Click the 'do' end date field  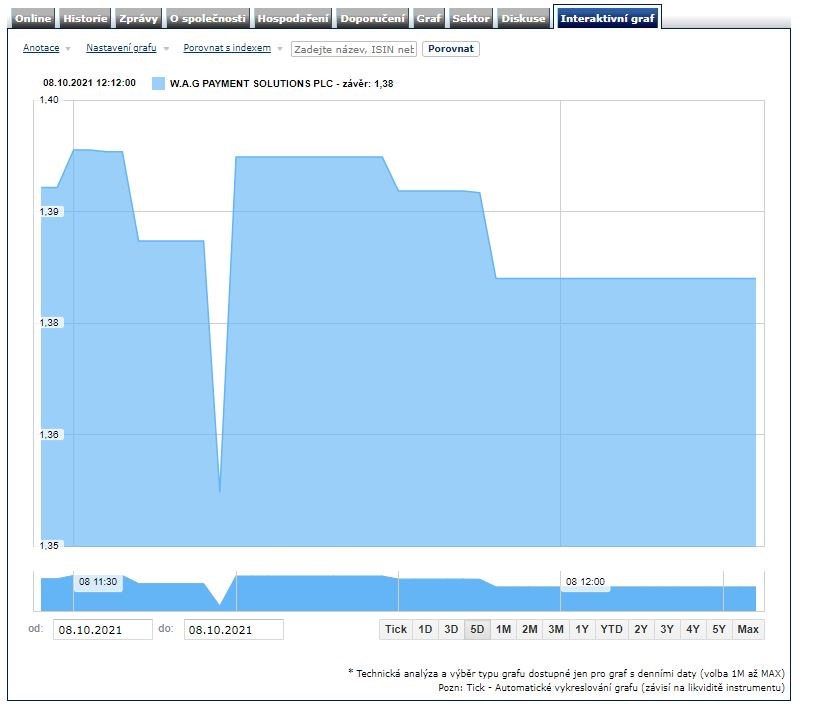click(233, 630)
